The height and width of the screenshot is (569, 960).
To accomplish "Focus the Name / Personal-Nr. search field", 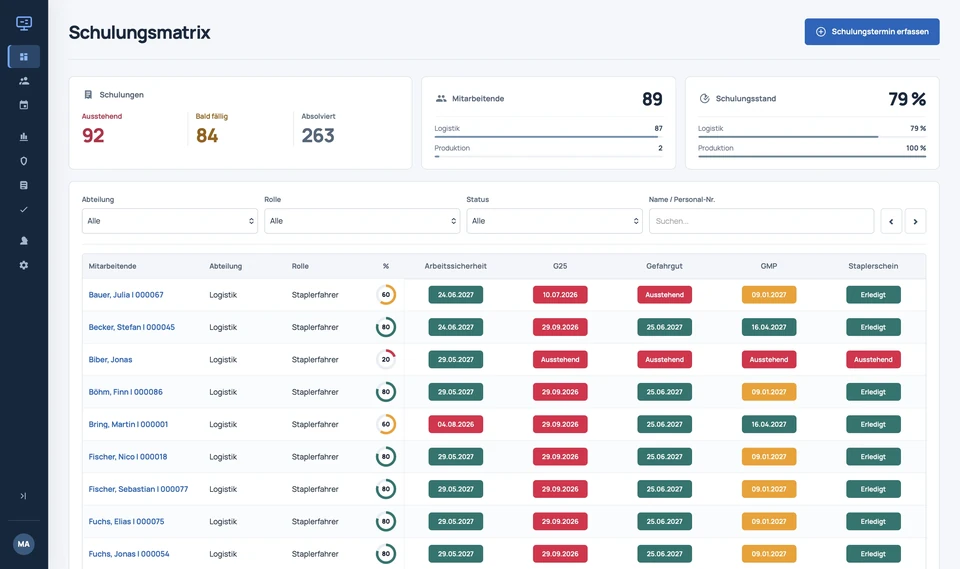I will [761, 221].
